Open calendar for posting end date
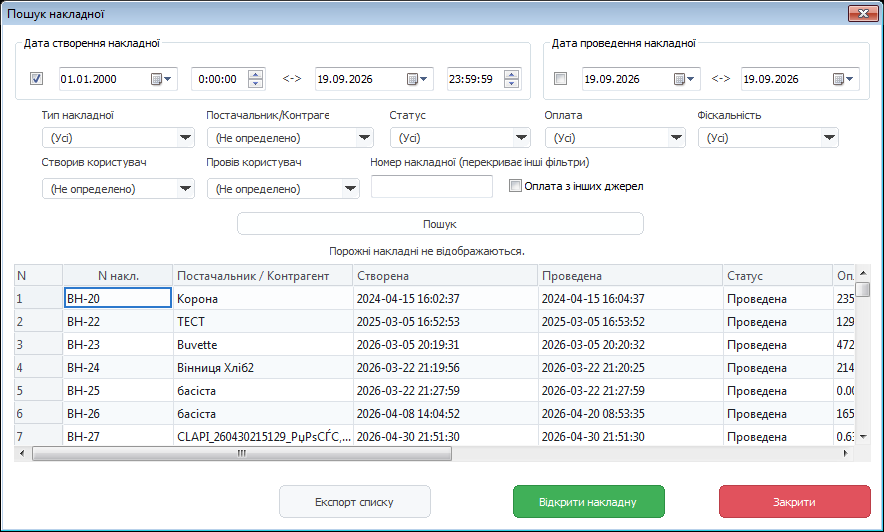Image resolution: width=884 pixels, height=532 pixels. [x=843, y=79]
